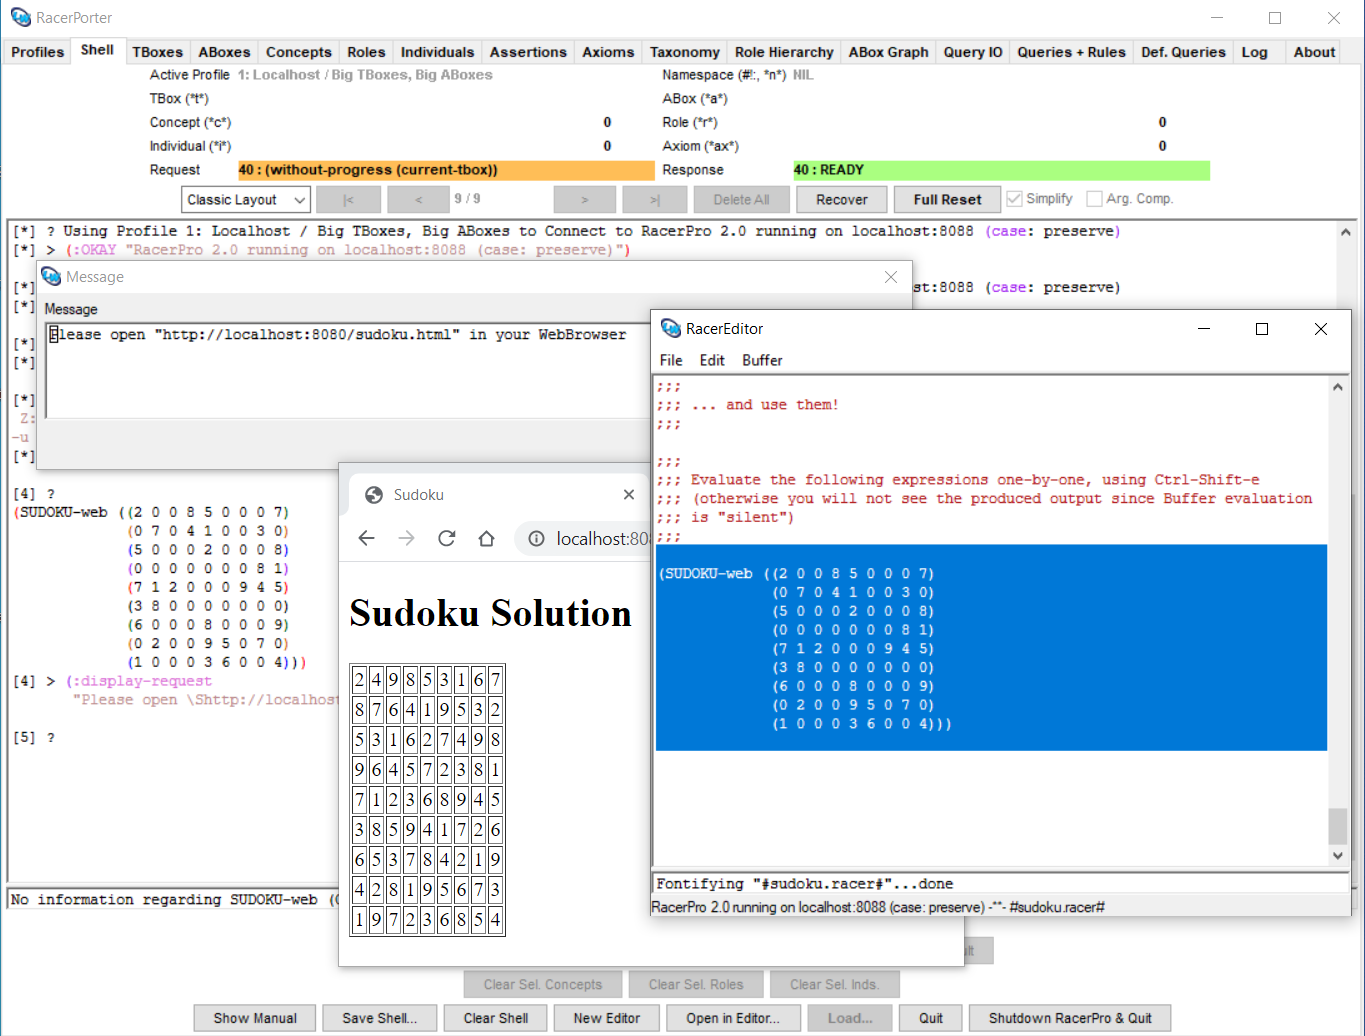1365x1036 pixels.
Task: Open the Classic Layout dropdown
Action: pos(246,199)
